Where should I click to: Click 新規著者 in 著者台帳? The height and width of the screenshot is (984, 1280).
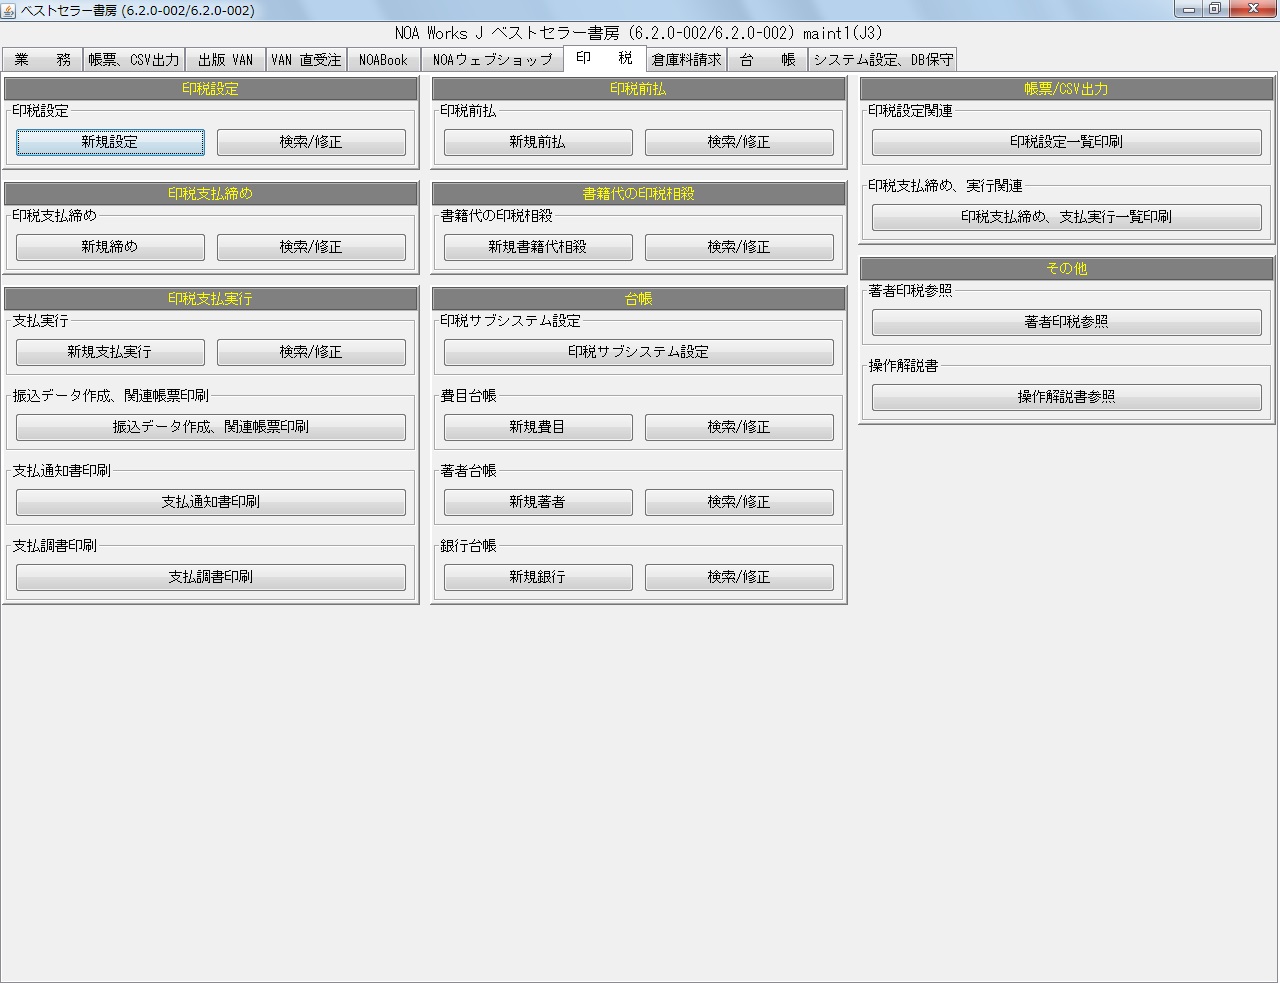pyautogui.click(x=538, y=502)
